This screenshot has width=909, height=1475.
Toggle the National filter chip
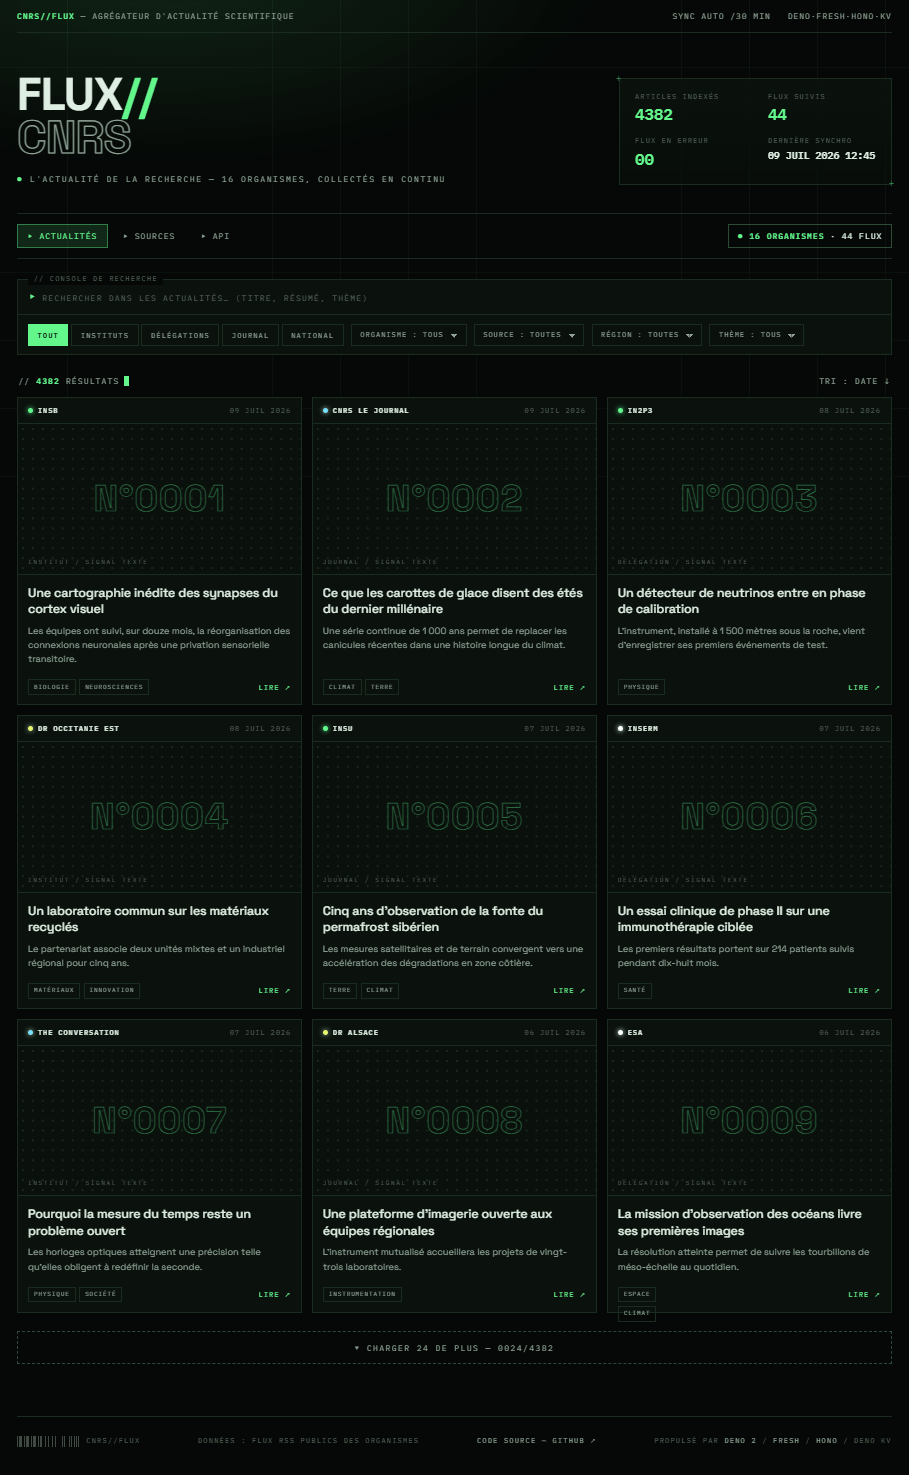click(x=312, y=335)
